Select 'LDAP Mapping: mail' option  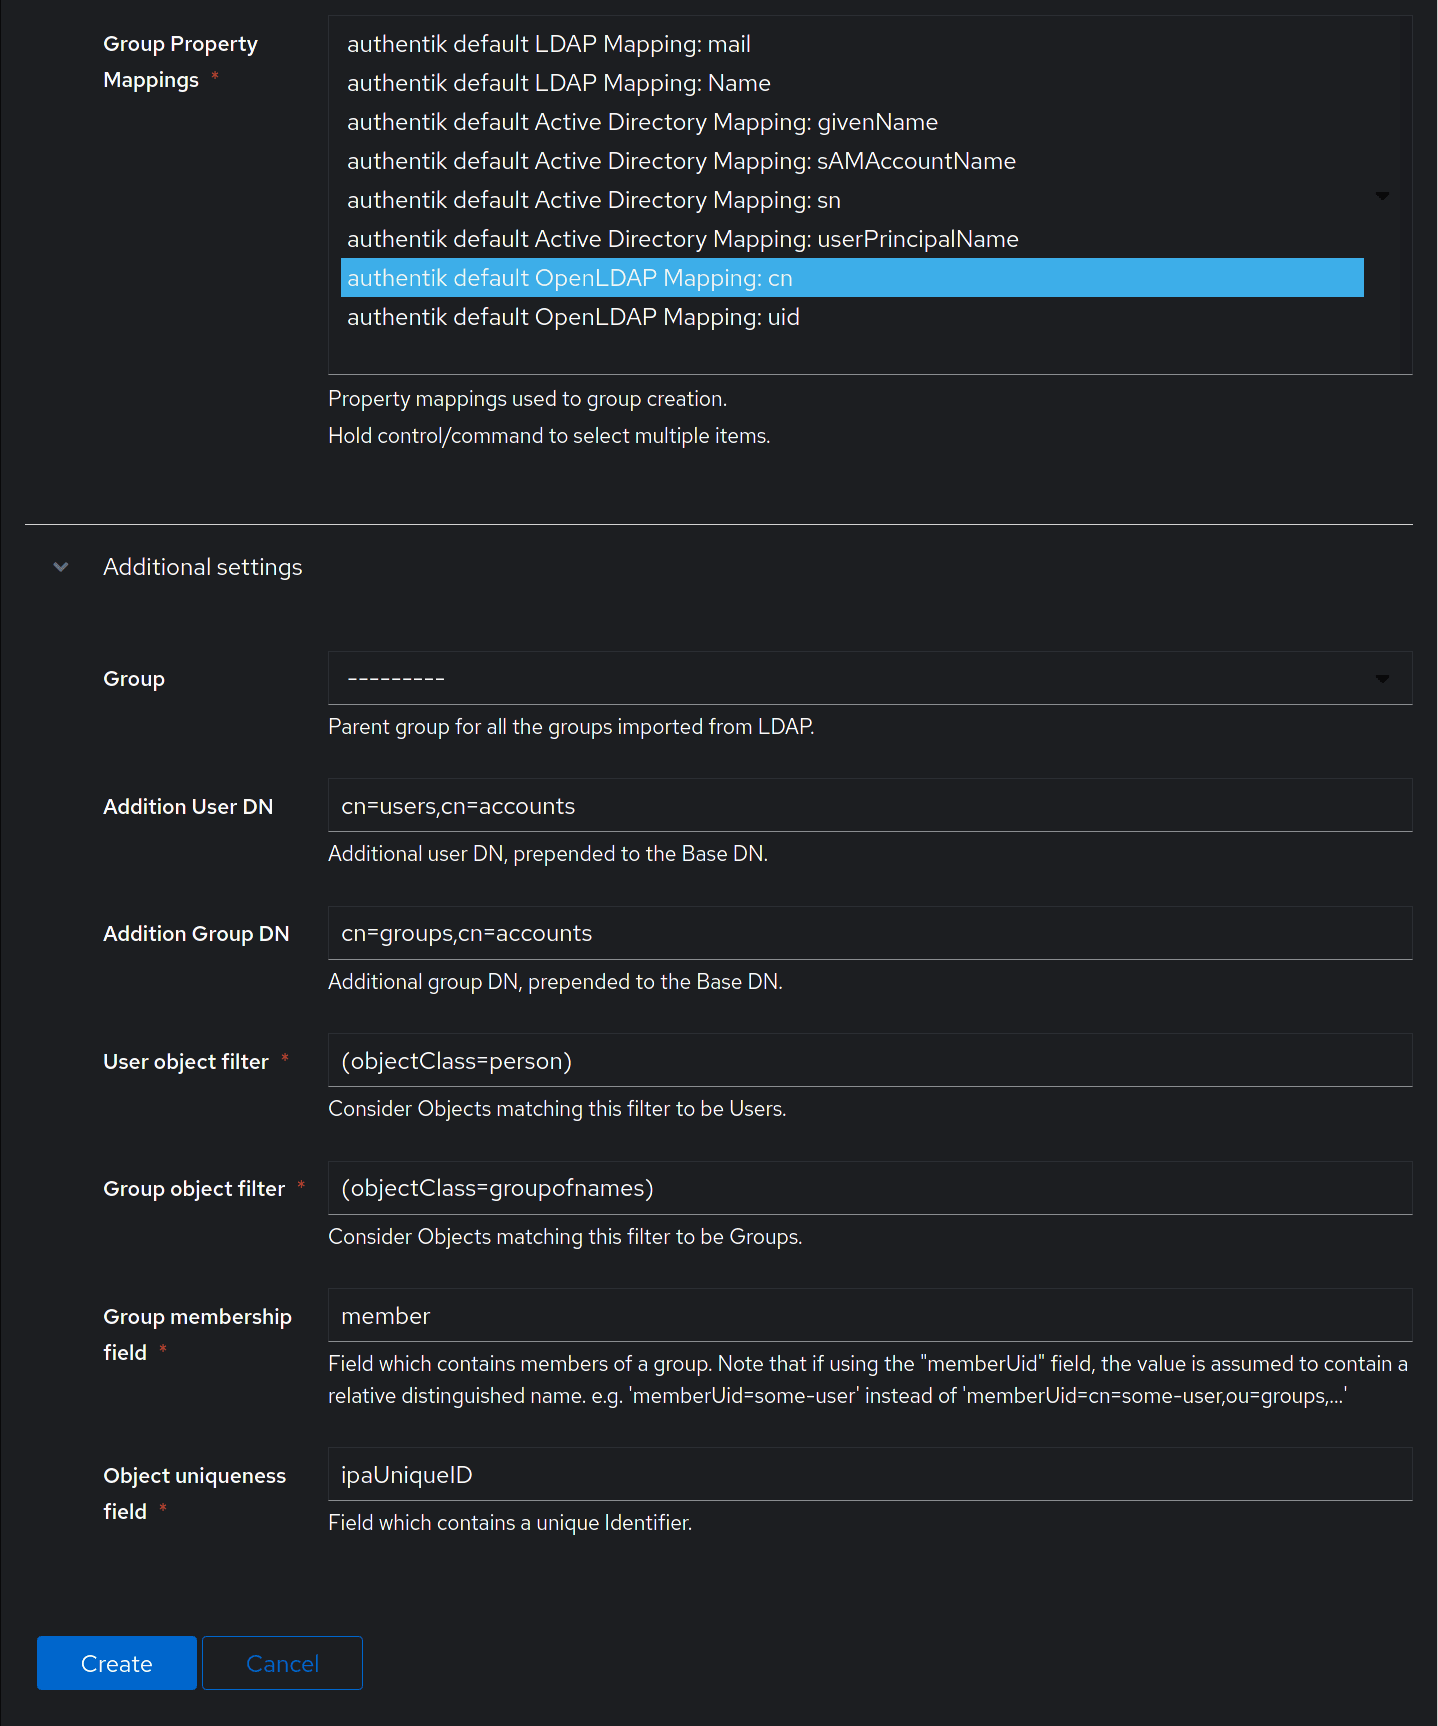tap(548, 44)
